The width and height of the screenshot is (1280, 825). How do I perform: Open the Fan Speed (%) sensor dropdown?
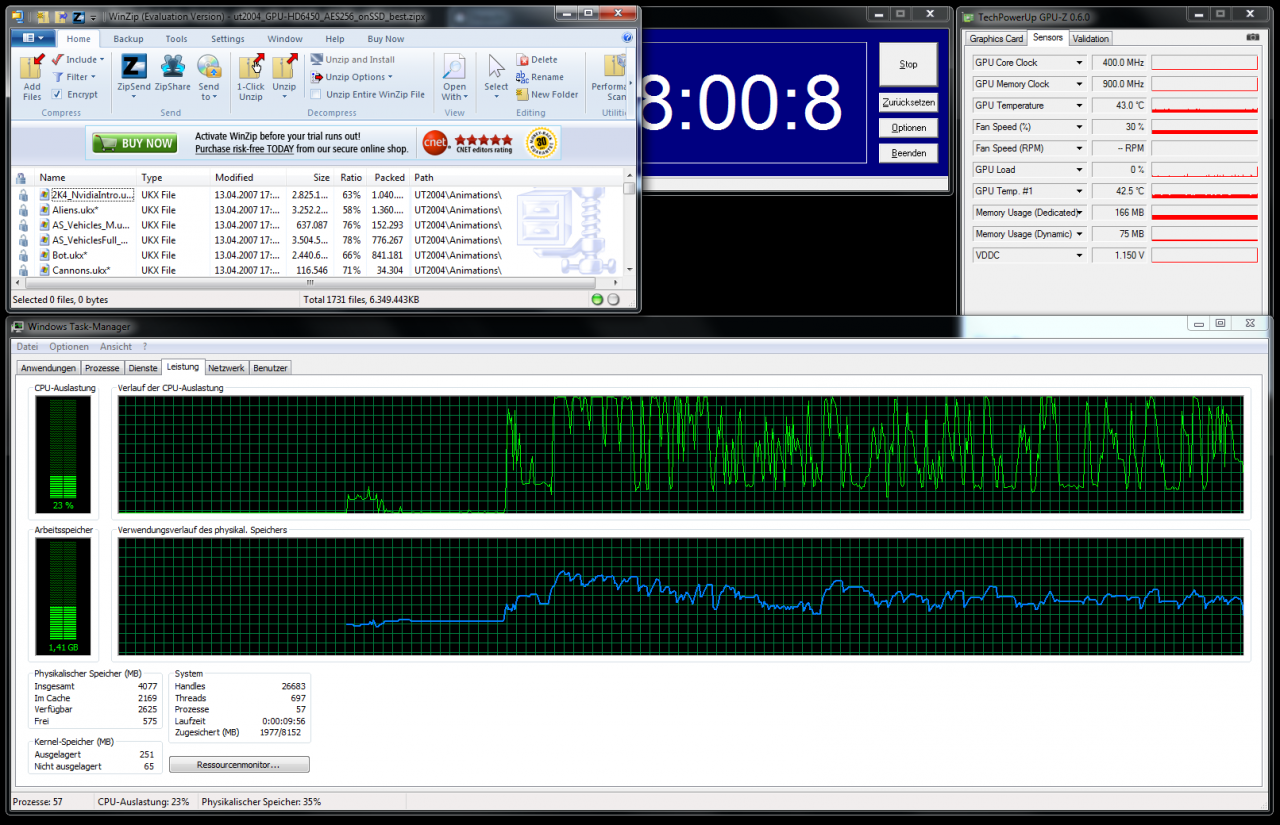[x=1079, y=127]
